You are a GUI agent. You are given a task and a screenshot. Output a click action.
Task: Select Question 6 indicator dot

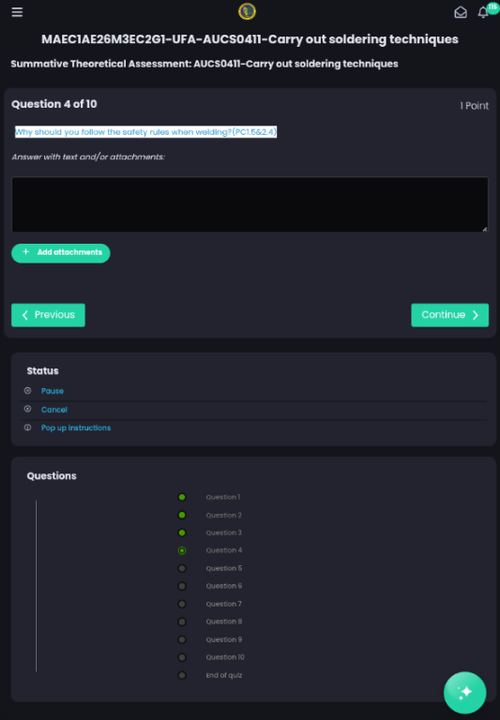[182, 586]
